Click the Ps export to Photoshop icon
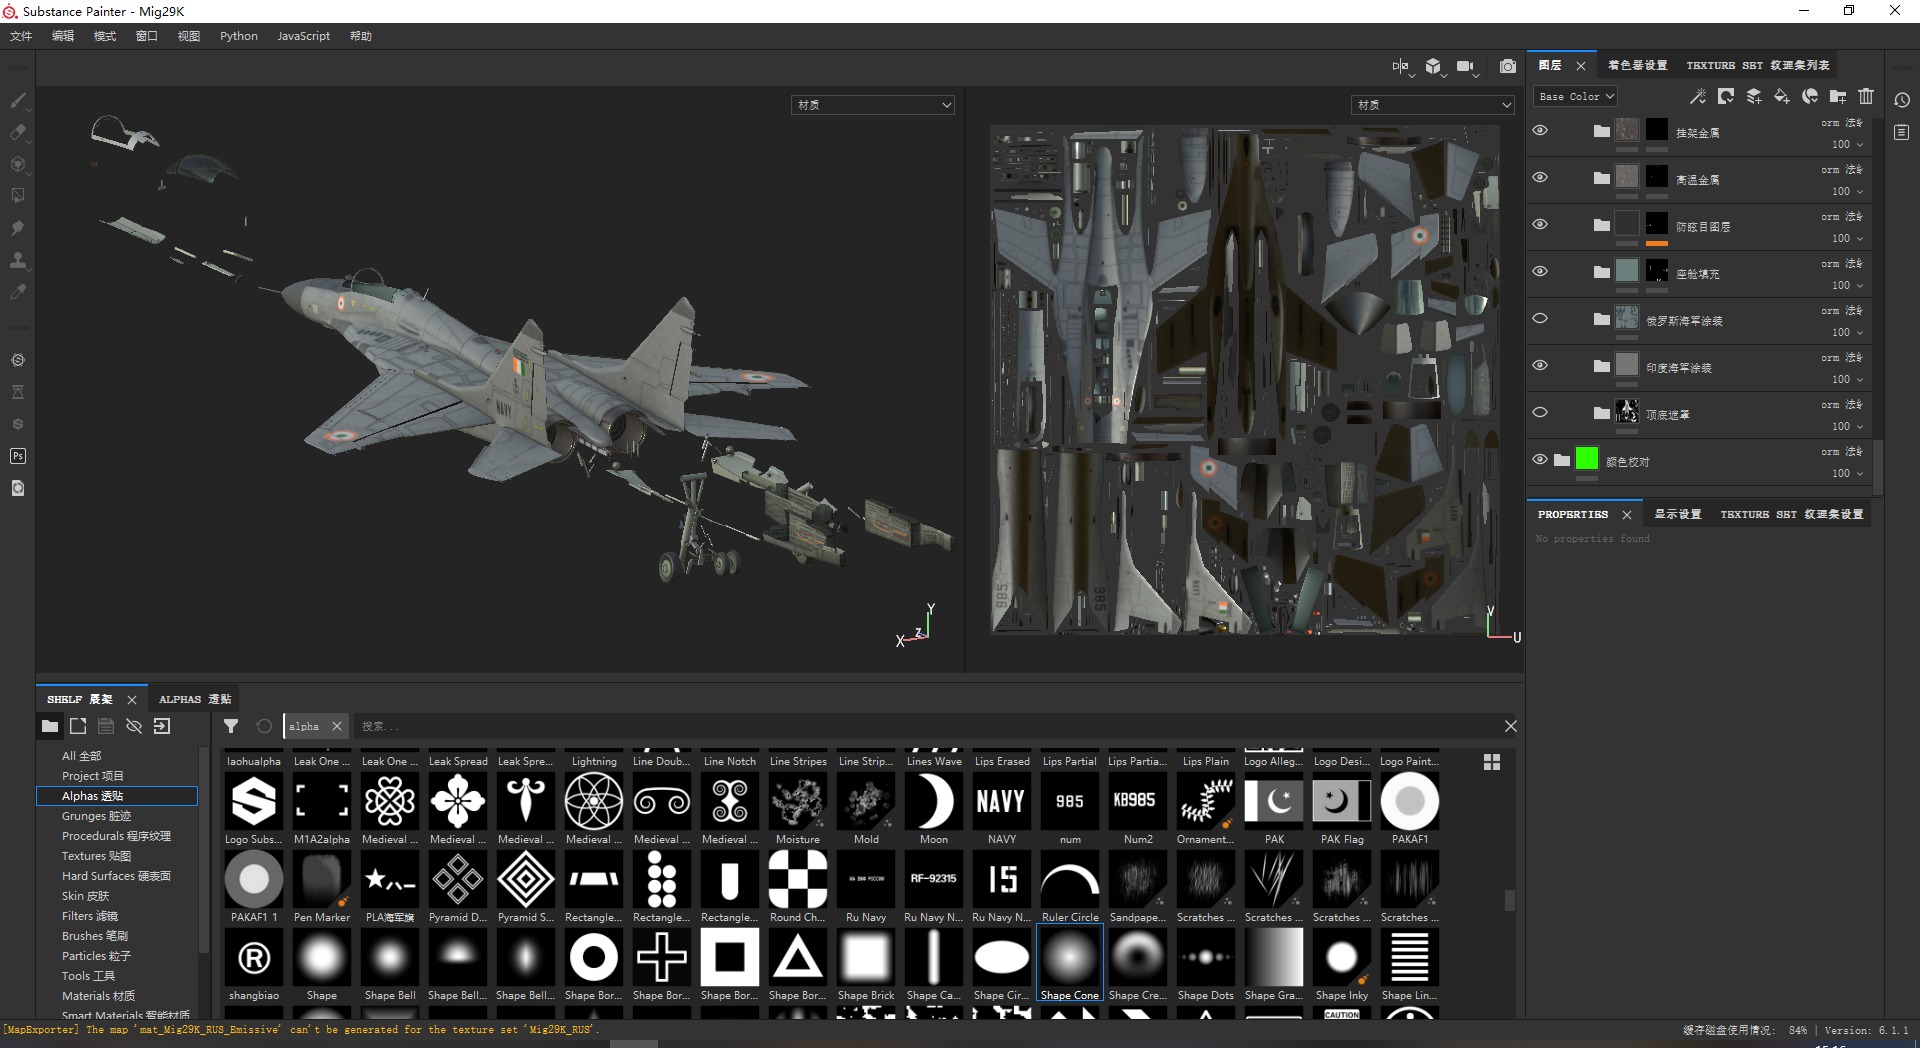1920x1048 pixels. pos(18,456)
